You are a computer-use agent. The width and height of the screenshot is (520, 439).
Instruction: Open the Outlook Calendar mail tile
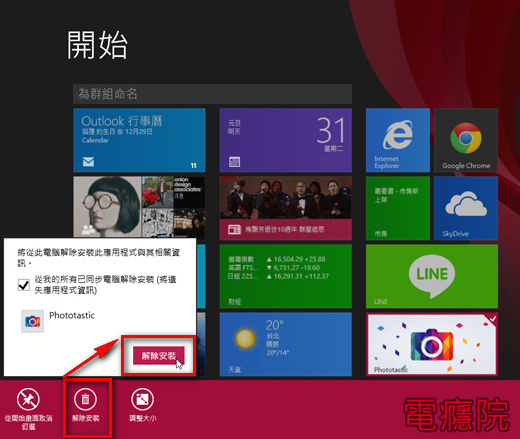pos(139,140)
